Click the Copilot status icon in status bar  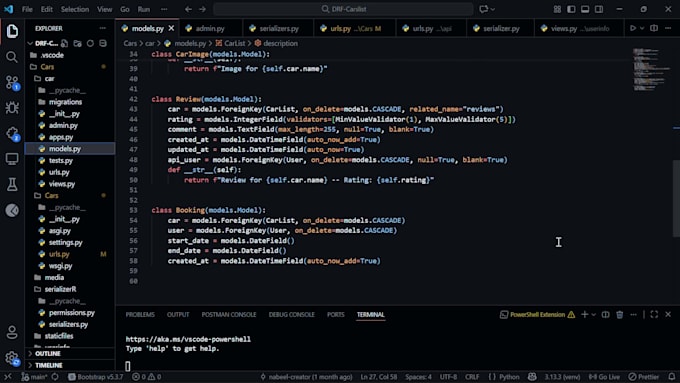[532, 376]
